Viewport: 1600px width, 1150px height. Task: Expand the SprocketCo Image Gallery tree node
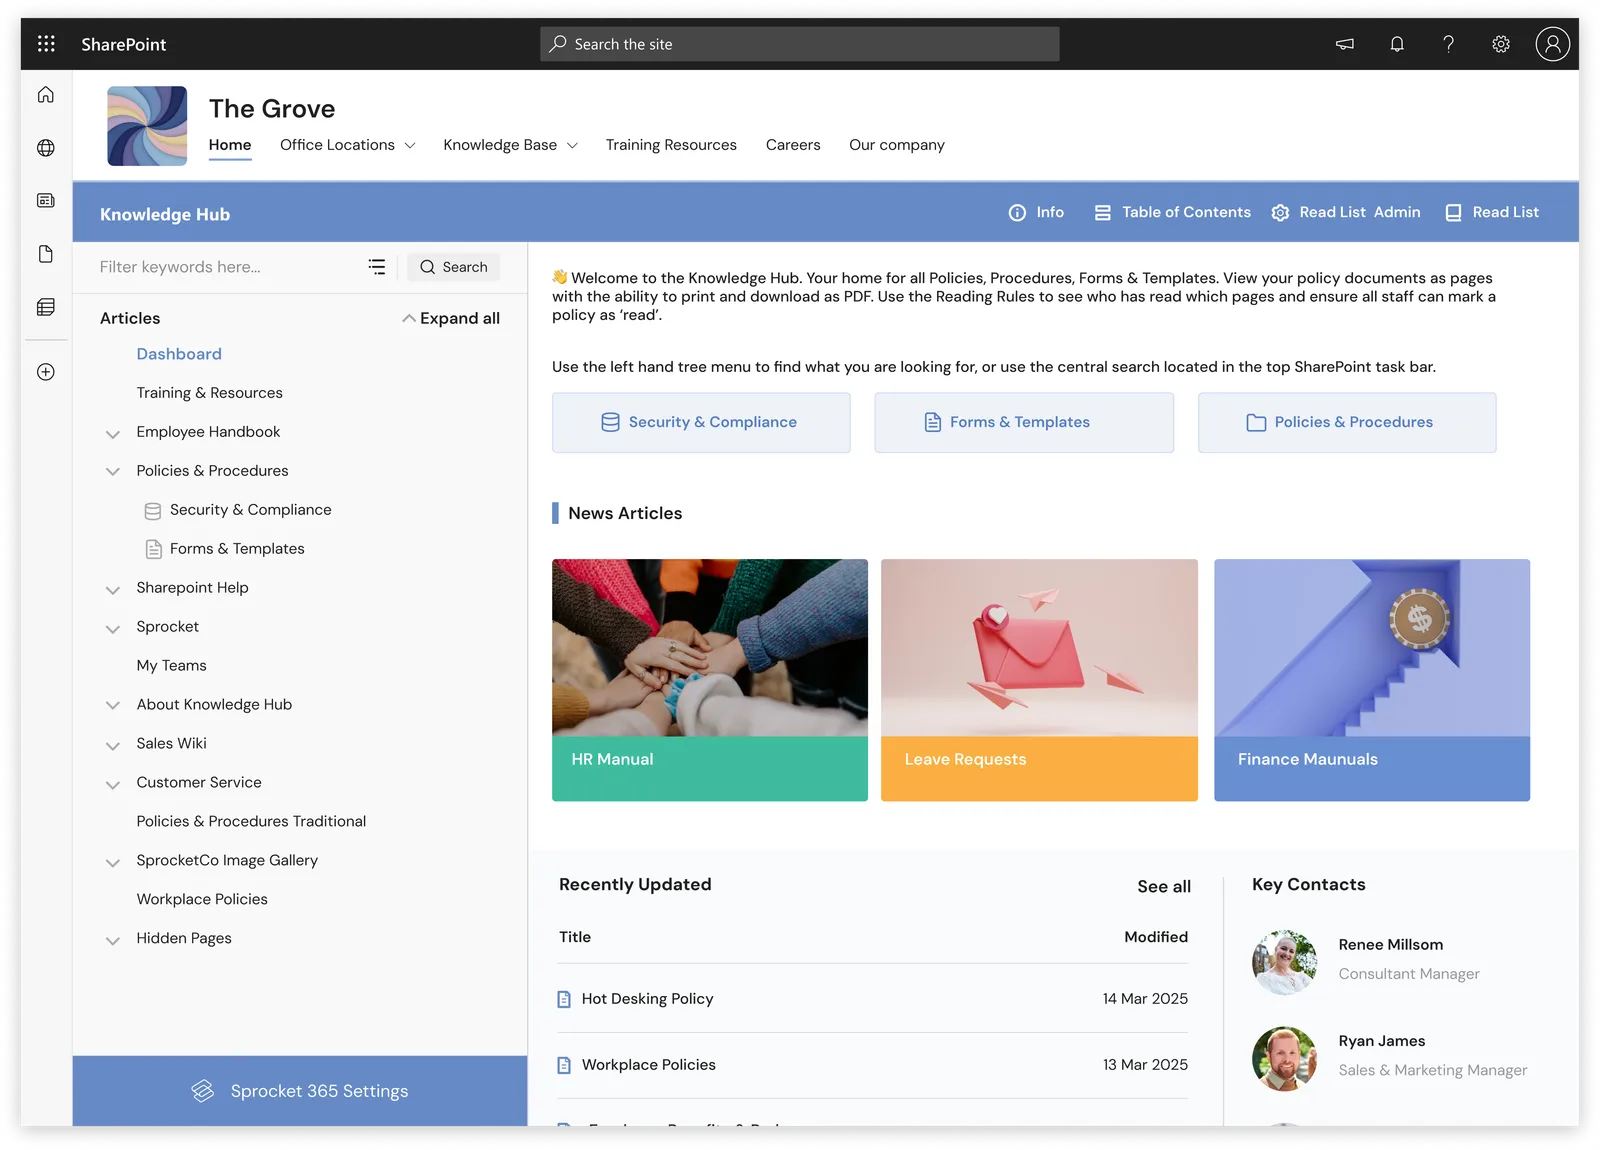113,862
